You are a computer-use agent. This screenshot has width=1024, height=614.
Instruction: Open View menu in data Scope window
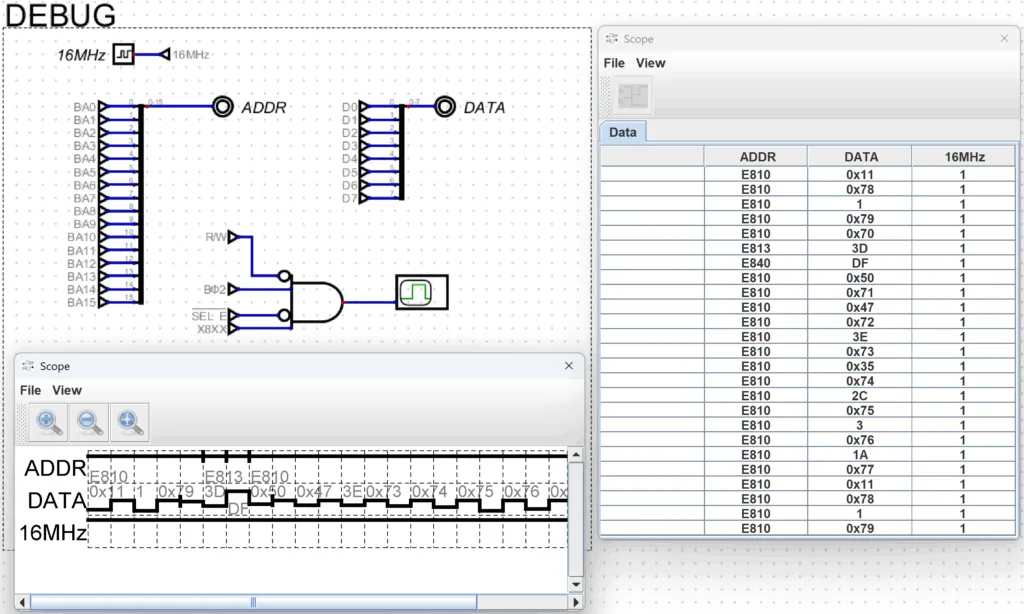coord(650,63)
